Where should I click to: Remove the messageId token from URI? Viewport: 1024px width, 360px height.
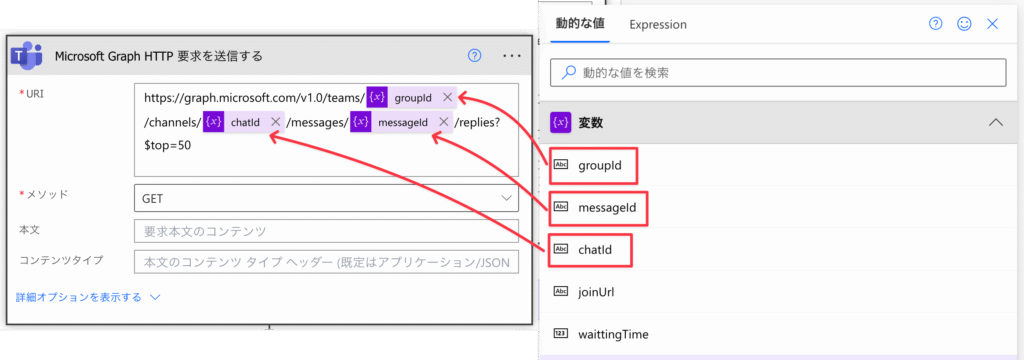click(x=443, y=121)
